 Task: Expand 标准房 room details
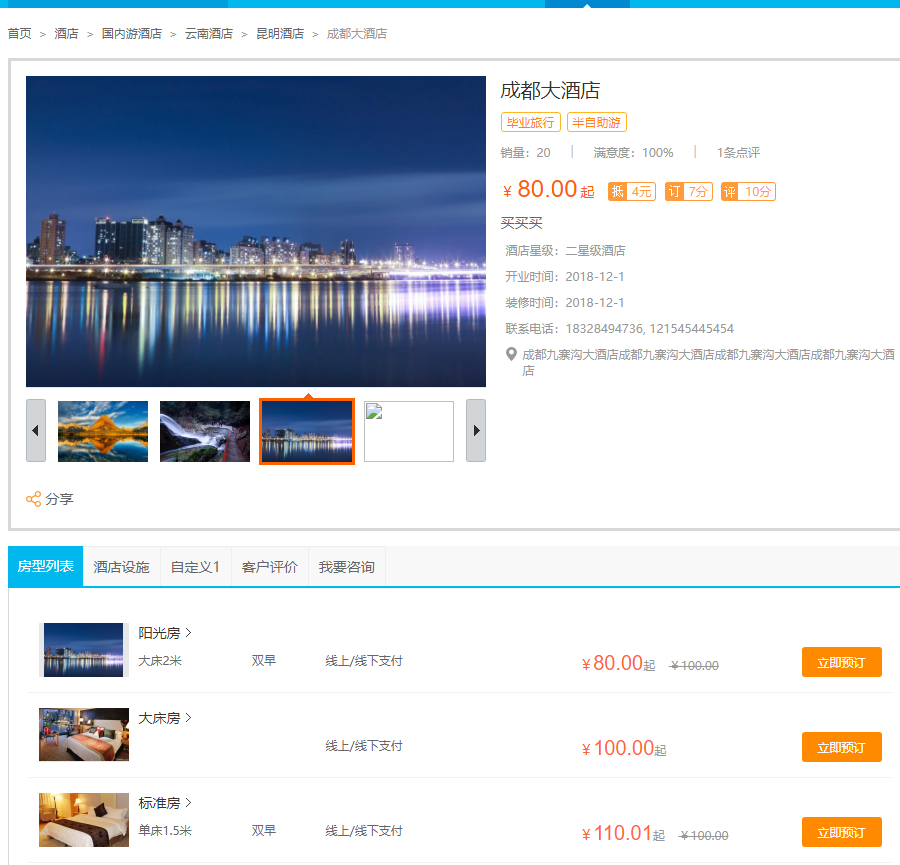pyautogui.click(x=165, y=803)
